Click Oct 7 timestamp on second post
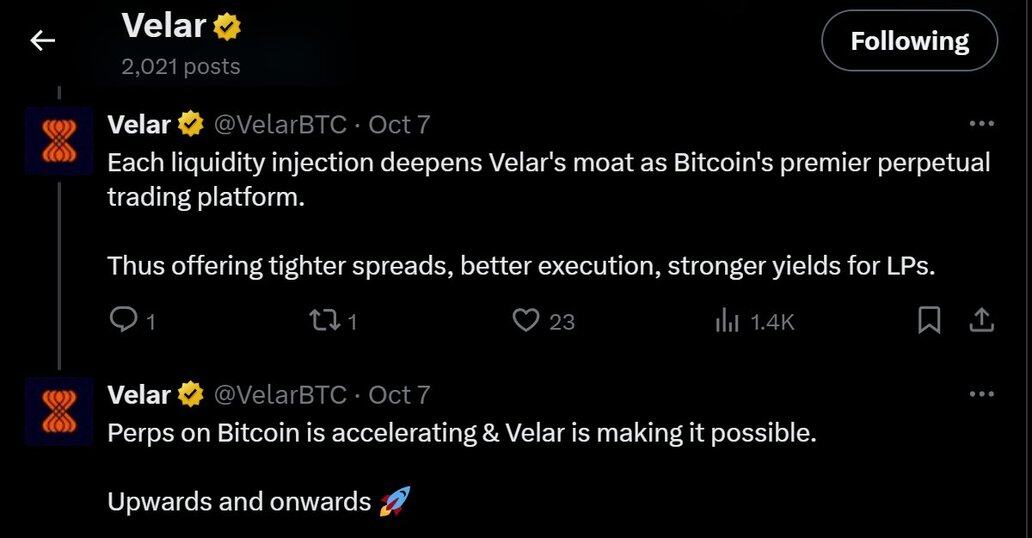 coord(399,395)
